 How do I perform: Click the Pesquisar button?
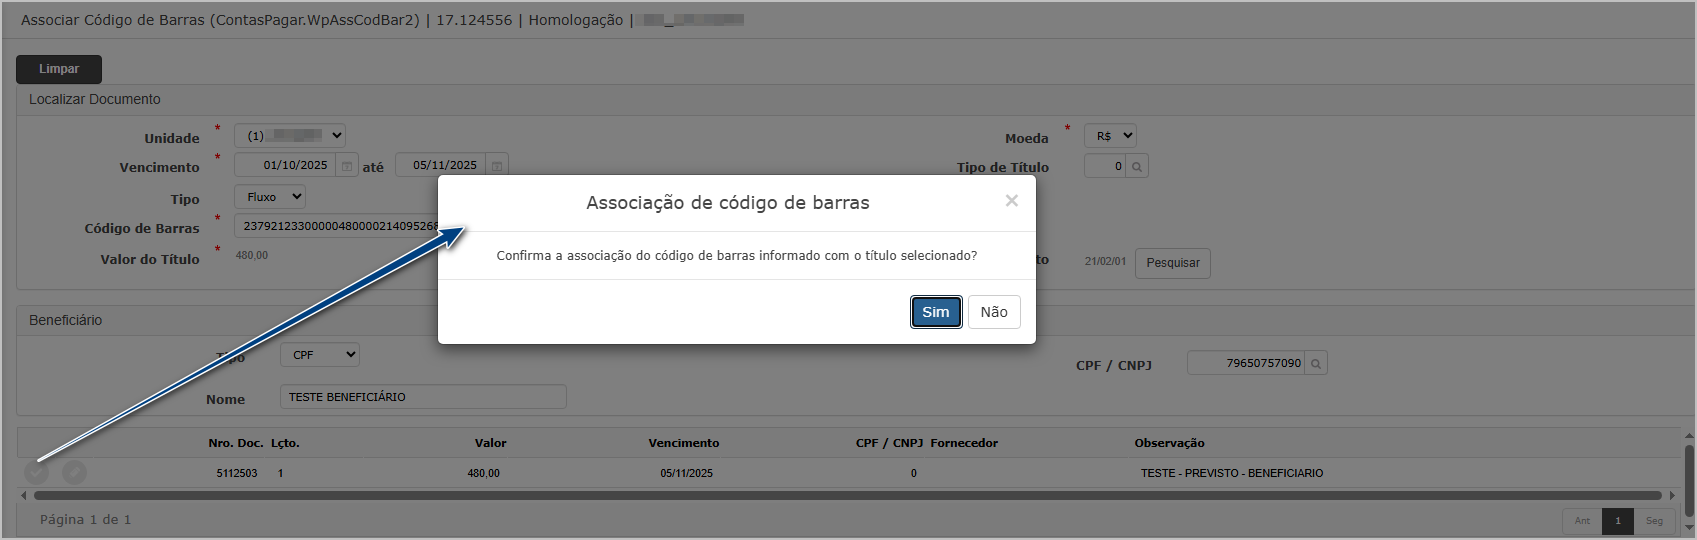1172,263
